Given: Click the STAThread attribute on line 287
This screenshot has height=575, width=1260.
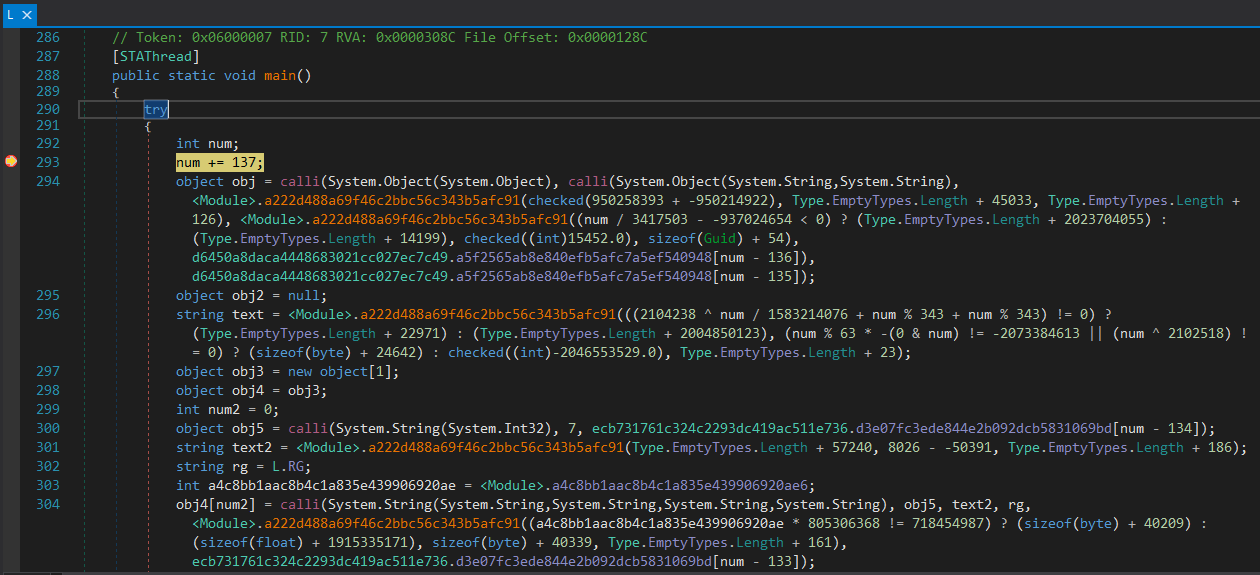Looking at the screenshot, I should tap(156, 56).
